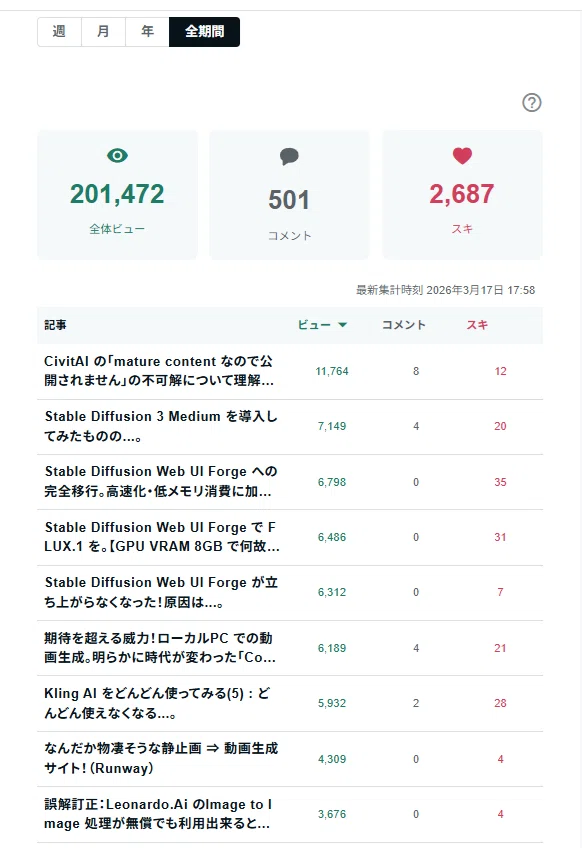Click the comment speech bubble icon
This screenshot has height=848, width=582.
pyautogui.click(x=289, y=156)
